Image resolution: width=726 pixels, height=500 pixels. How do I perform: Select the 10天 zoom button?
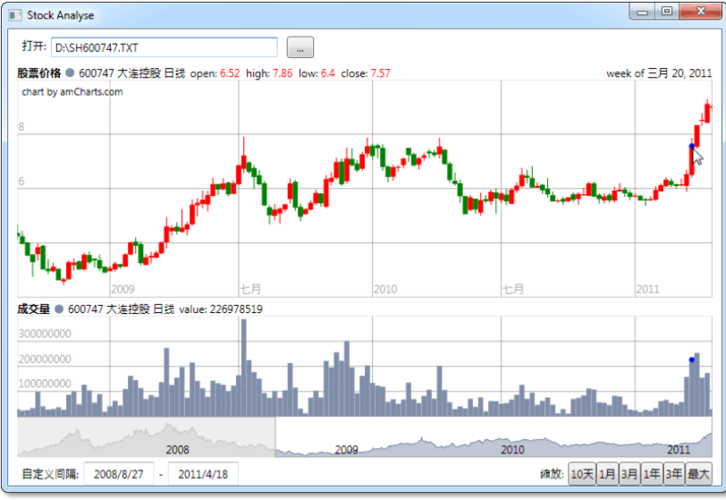(x=582, y=474)
